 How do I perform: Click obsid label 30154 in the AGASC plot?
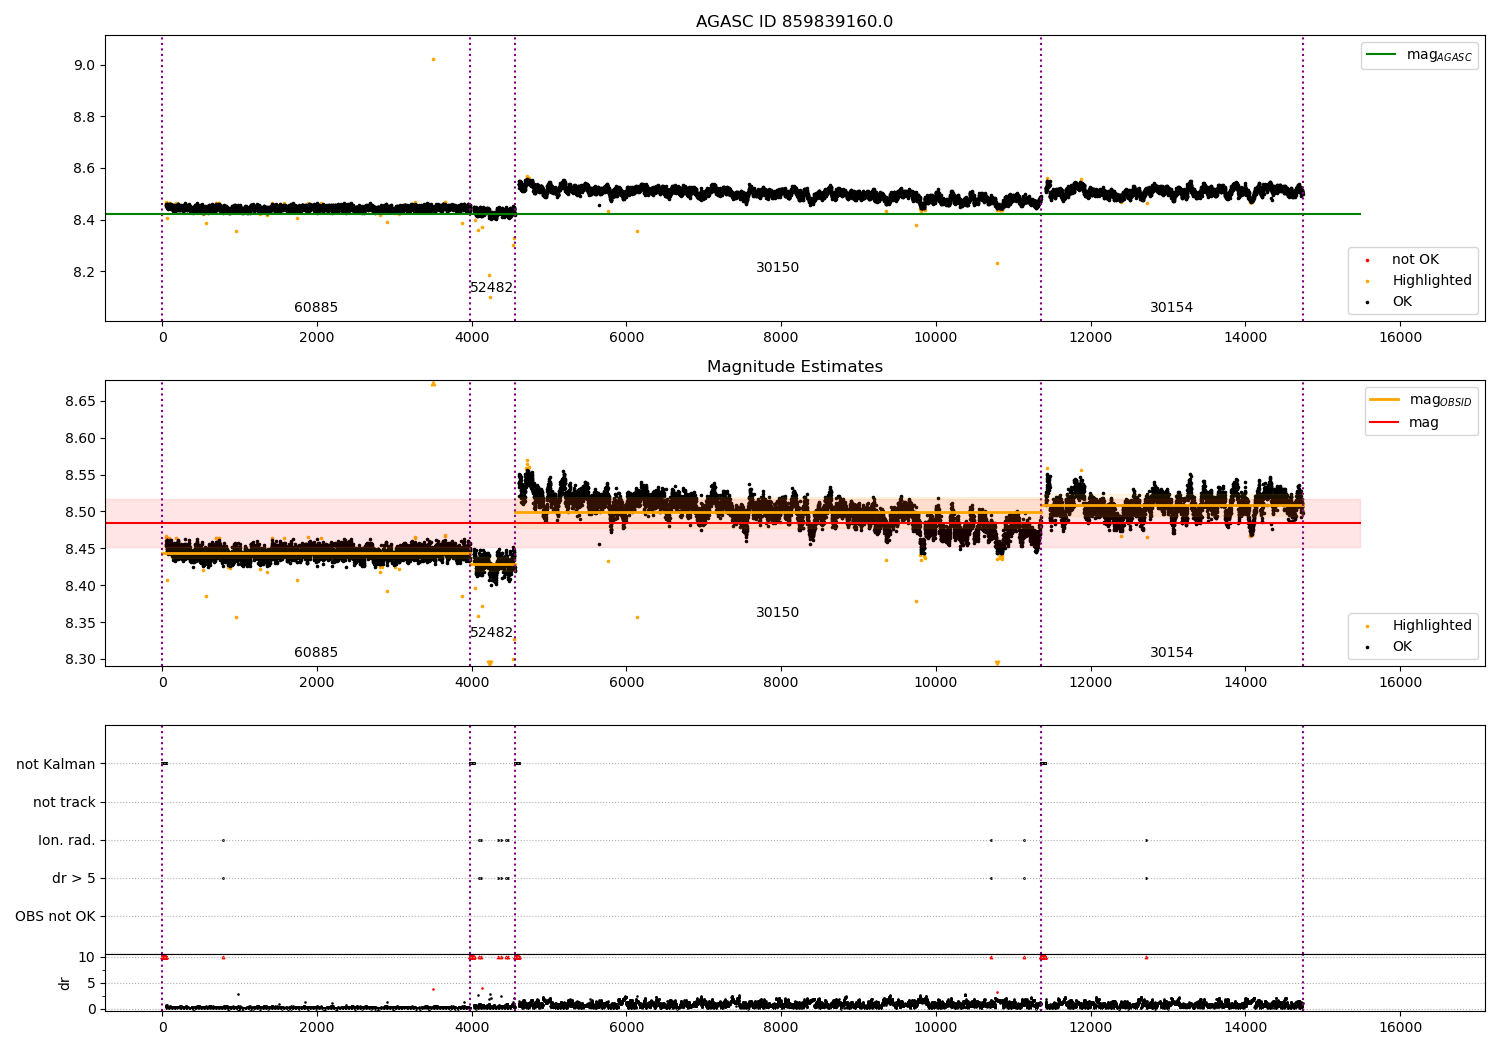pyautogui.click(x=1171, y=308)
